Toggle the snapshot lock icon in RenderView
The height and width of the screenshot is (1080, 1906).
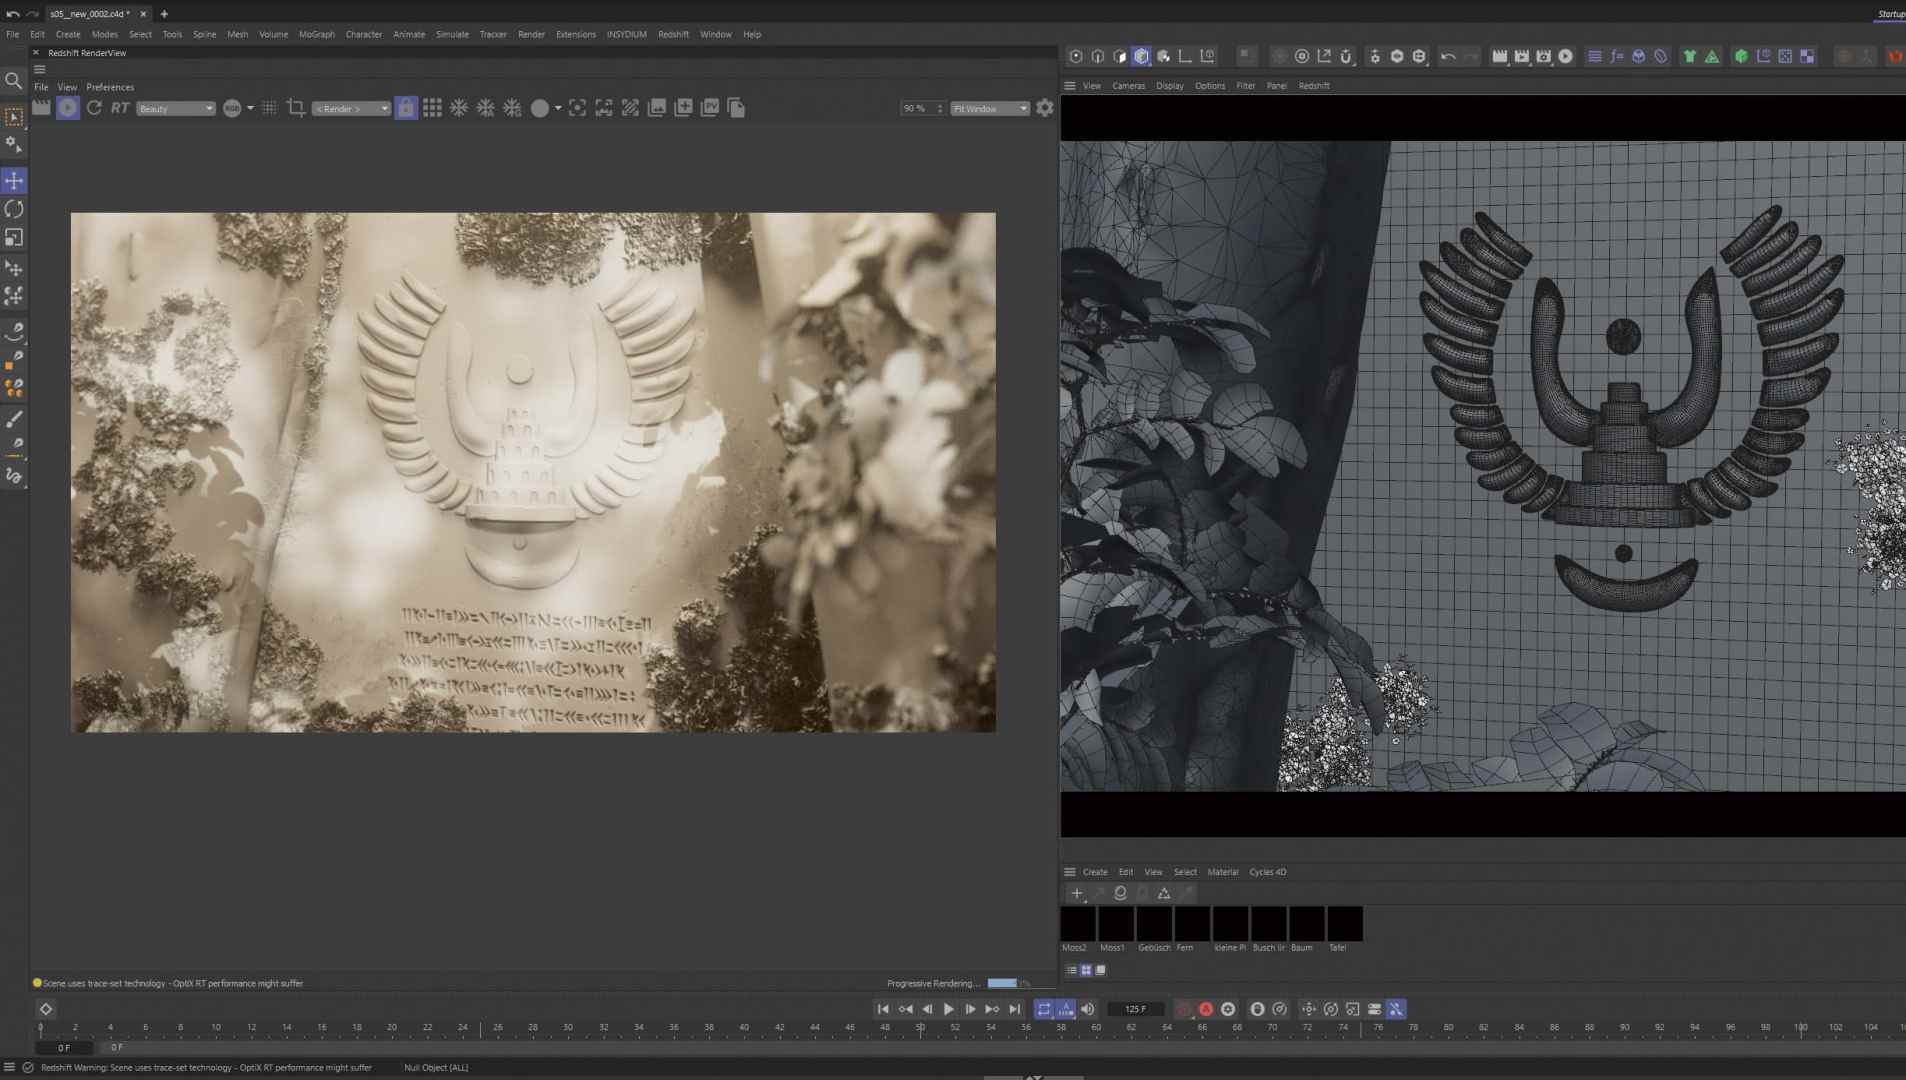click(x=405, y=108)
